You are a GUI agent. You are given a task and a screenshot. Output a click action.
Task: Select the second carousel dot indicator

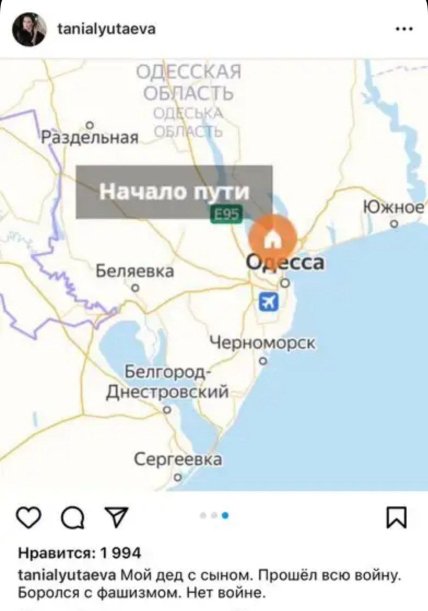click(214, 516)
